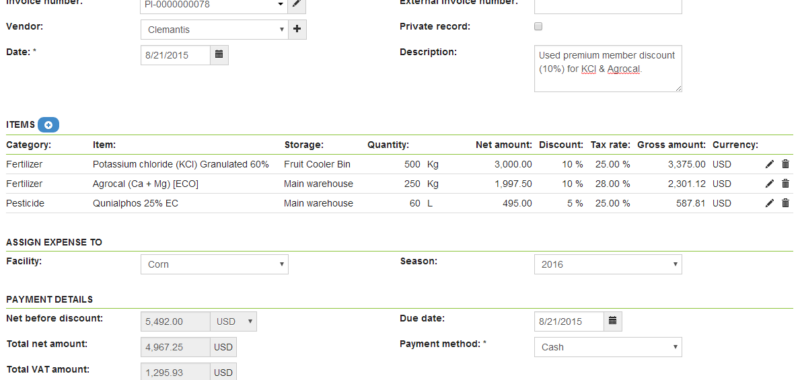The width and height of the screenshot is (800, 380).
Task: Open the Payment method dropdown showing Cash
Action: coord(608,347)
